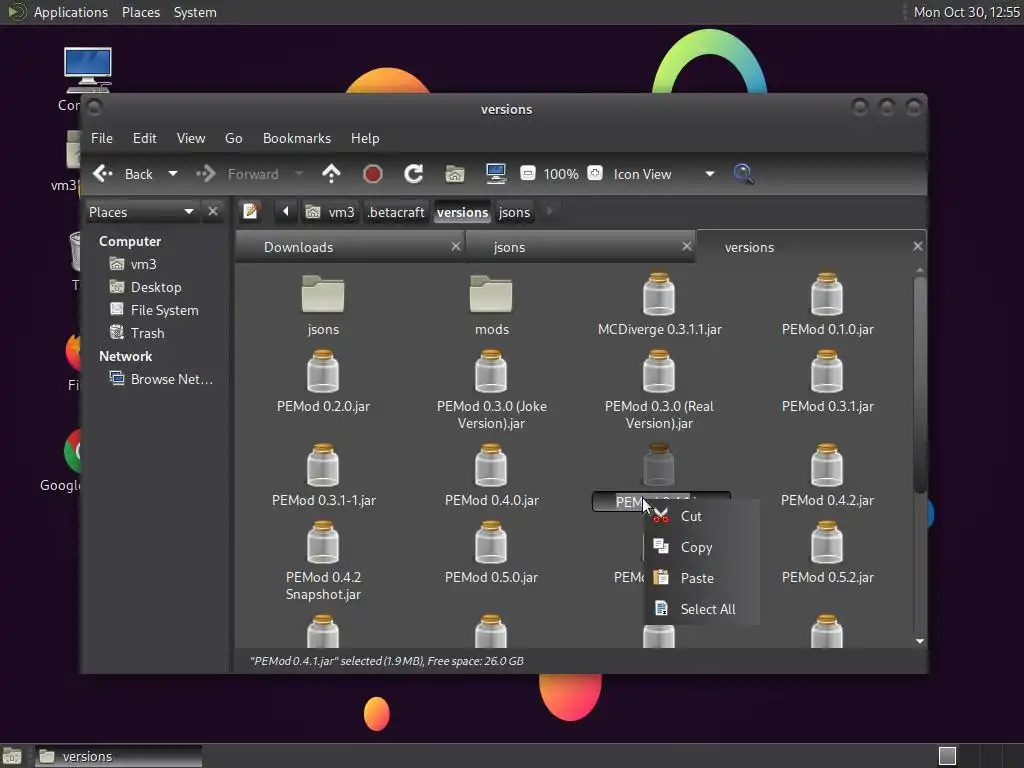Image resolution: width=1024 pixels, height=768 pixels.
Task: Go back with the Back arrow icon
Action: [x=103, y=174]
